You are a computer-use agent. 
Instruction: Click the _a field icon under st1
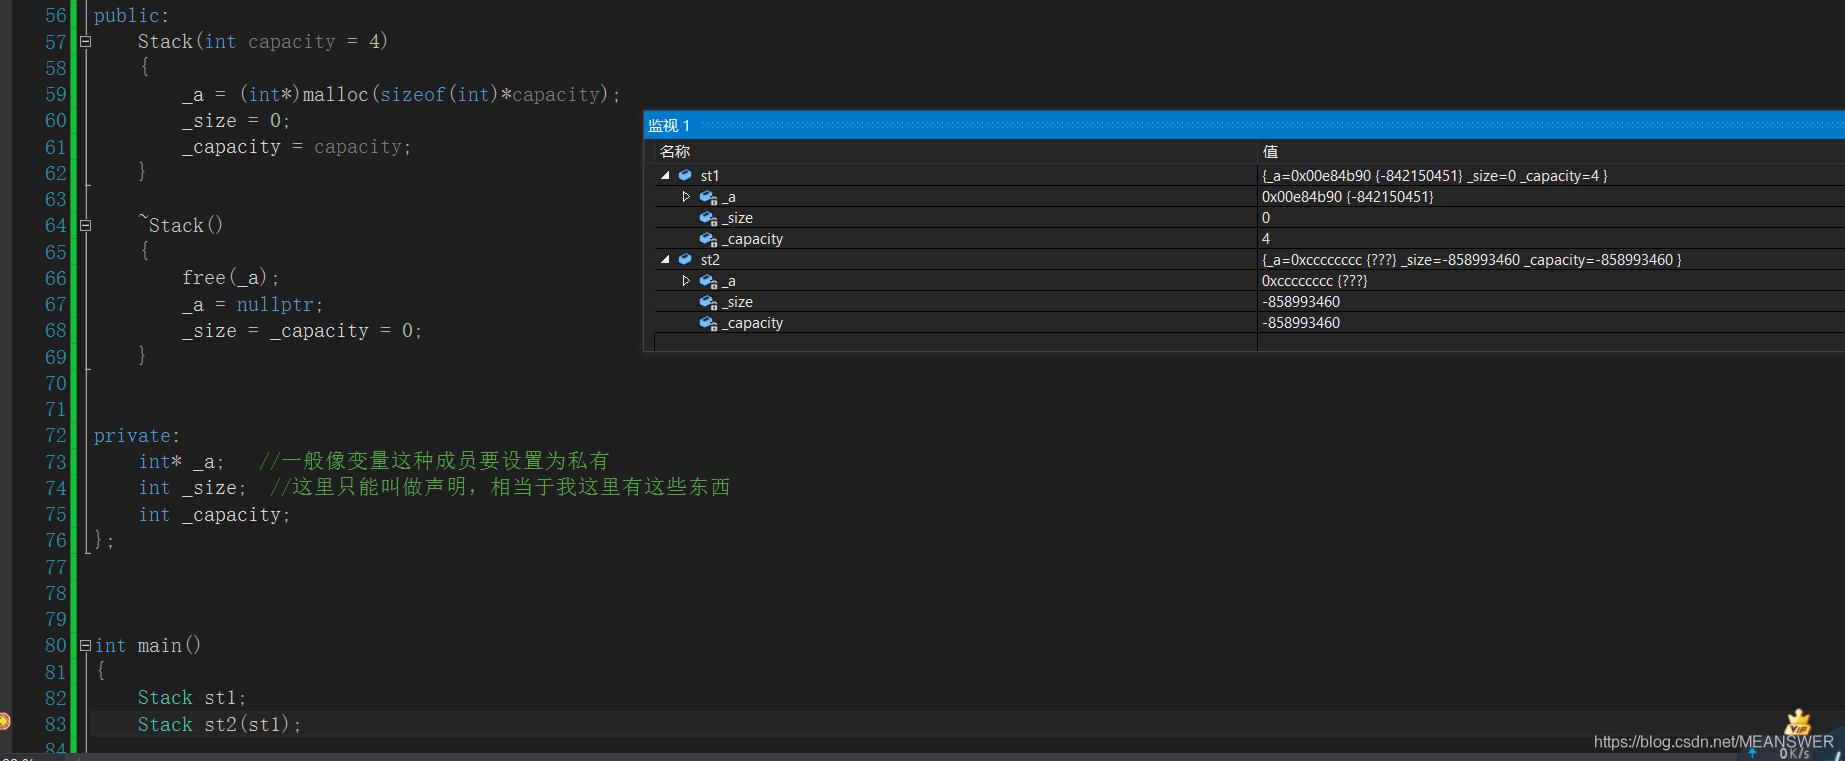[708, 197]
